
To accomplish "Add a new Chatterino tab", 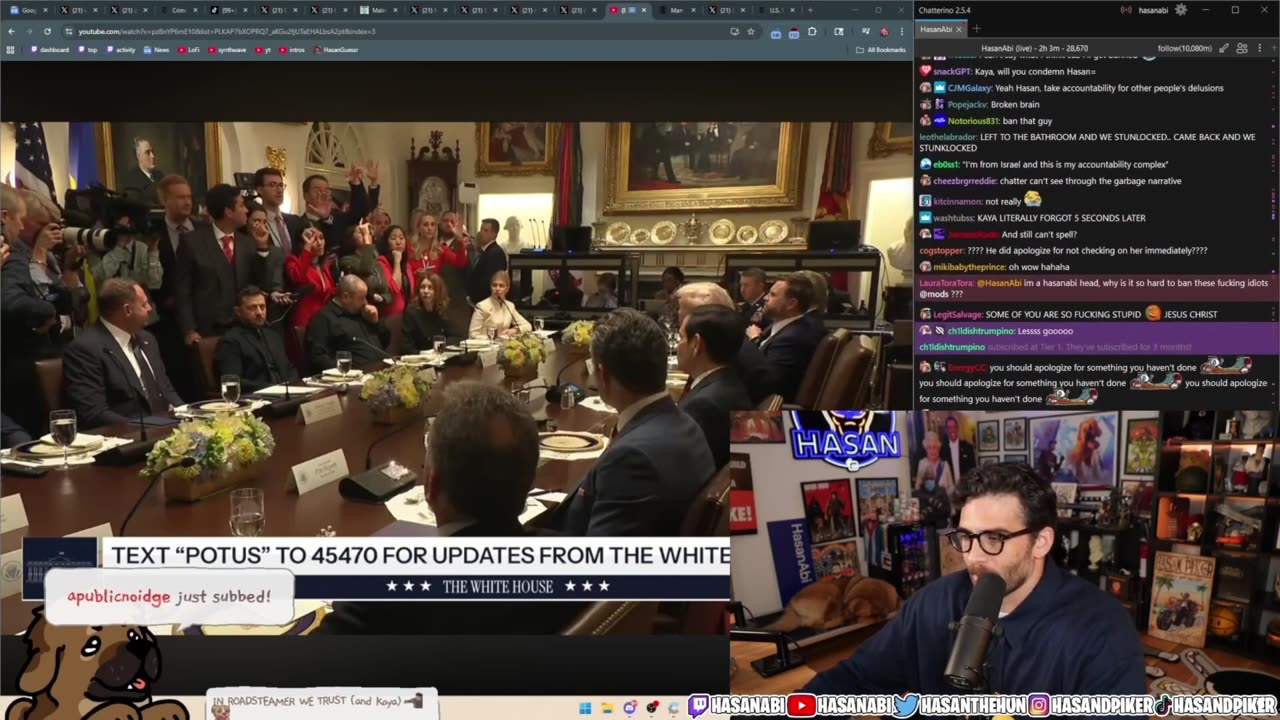I will [x=976, y=29].
